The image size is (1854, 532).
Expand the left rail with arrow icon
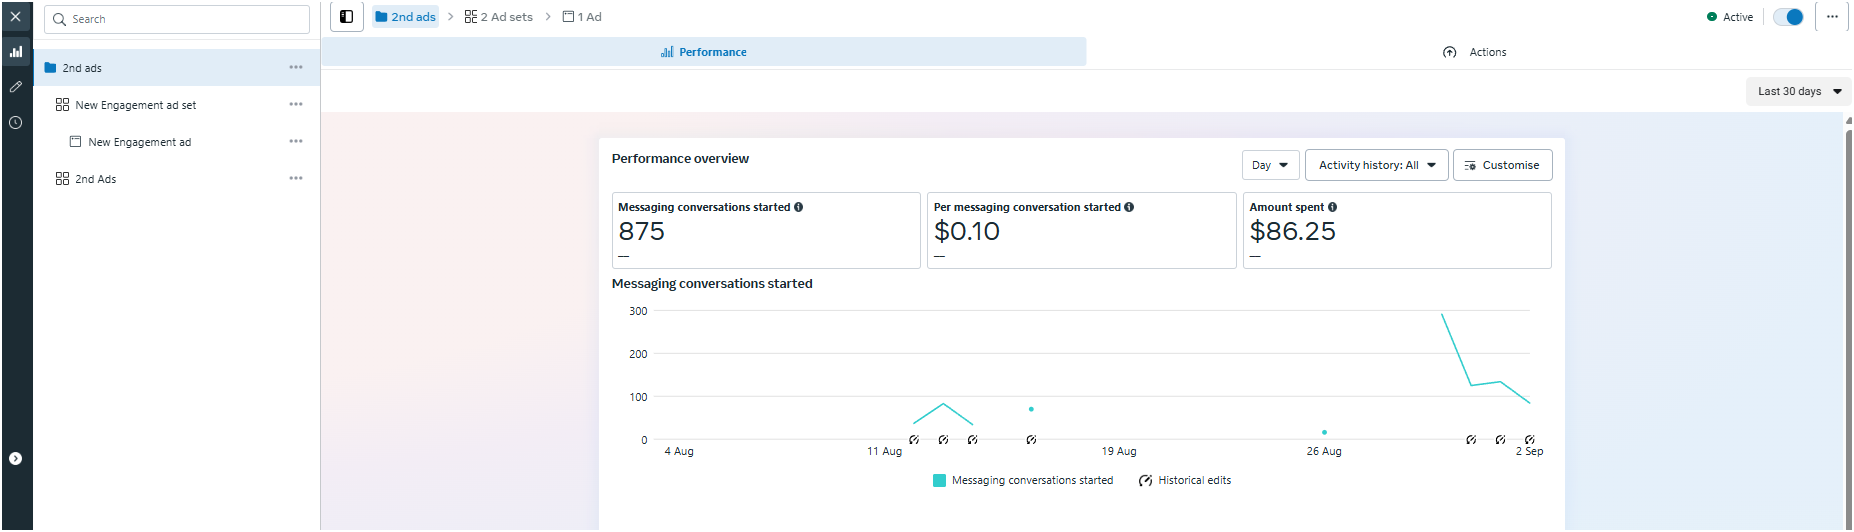(15, 458)
